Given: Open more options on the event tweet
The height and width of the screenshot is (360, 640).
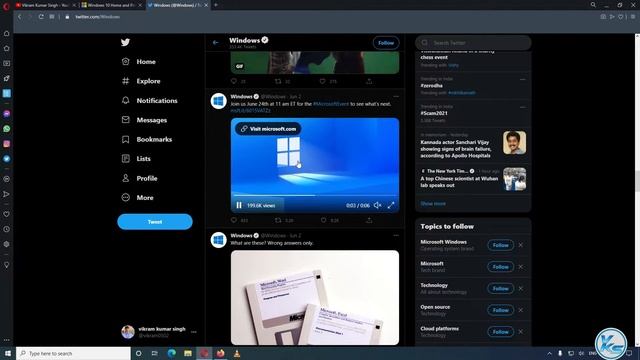Looking at the screenshot, I should pyautogui.click(x=396, y=97).
